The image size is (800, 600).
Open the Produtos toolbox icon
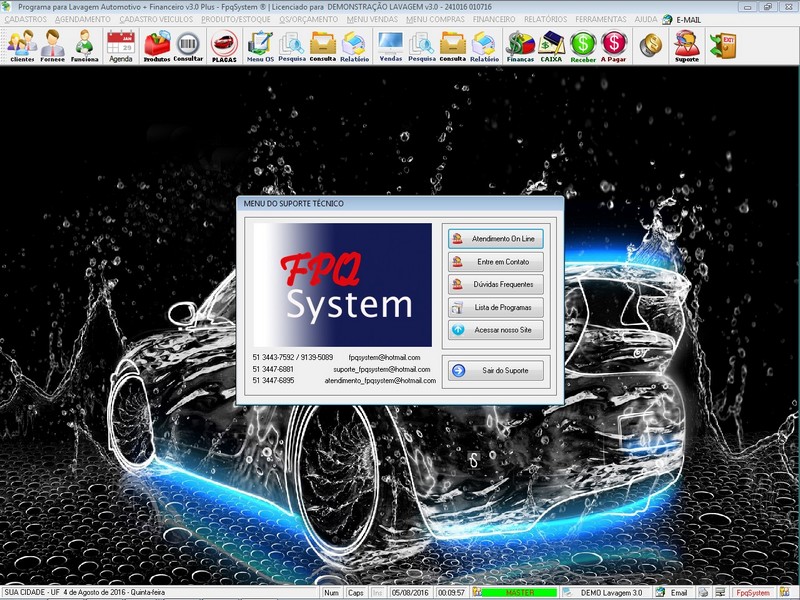tap(157, 46)
